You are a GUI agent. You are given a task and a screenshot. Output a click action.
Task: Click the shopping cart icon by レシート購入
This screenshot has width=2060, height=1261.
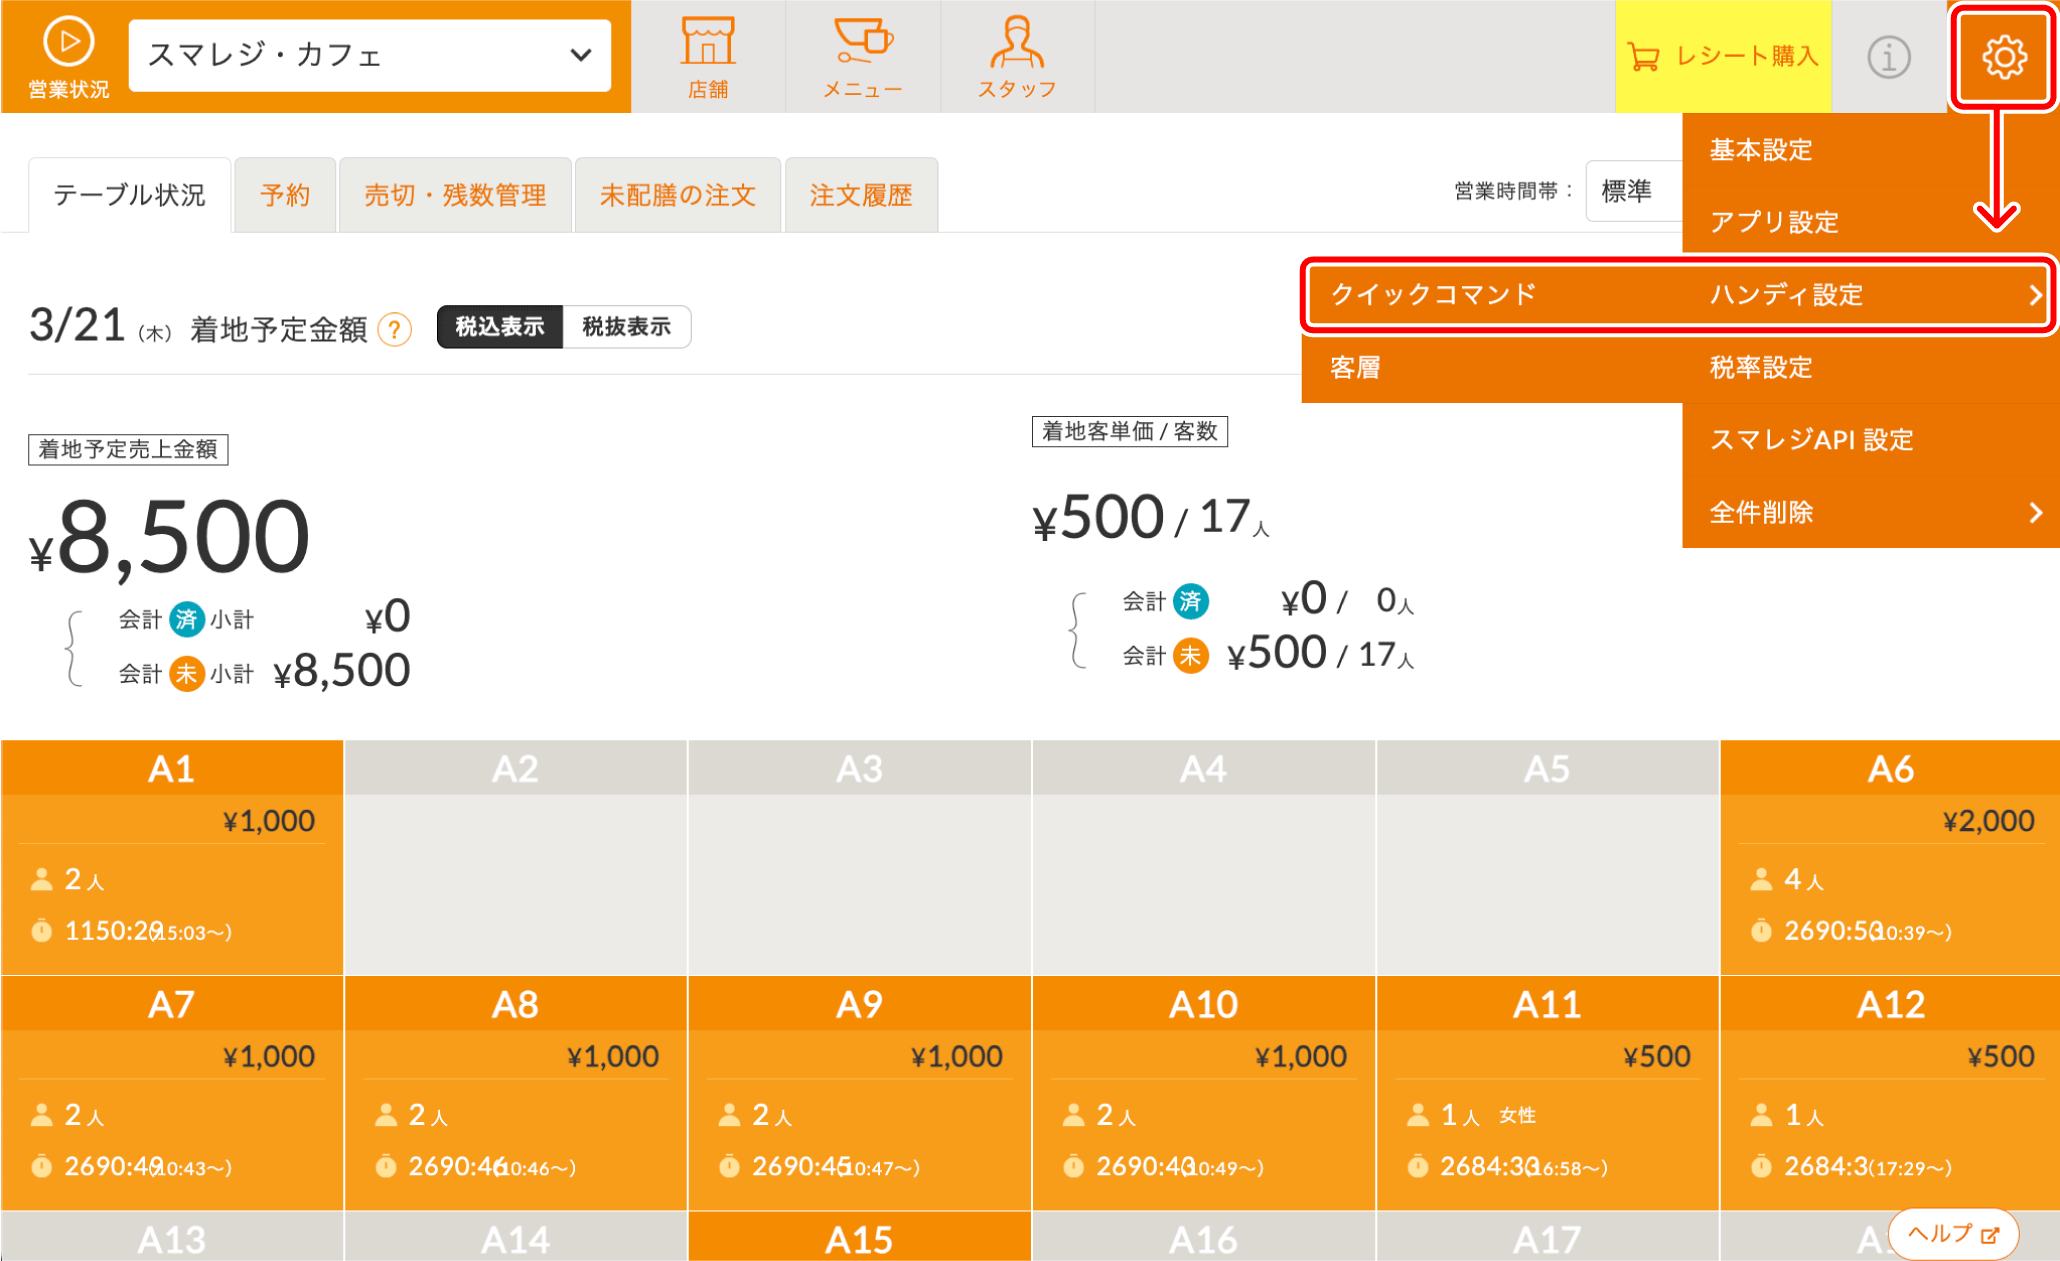click(1643, 57)
